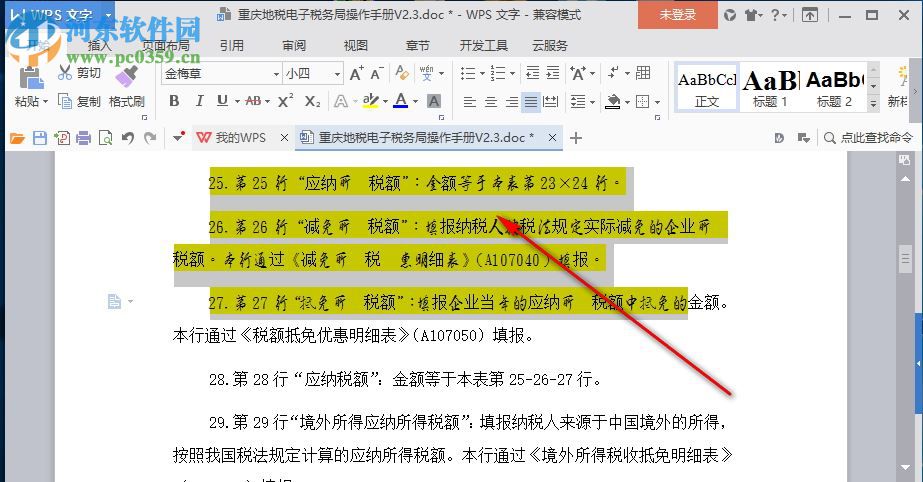Open bullet list style dropdown
This screenshot has height=482, width=923.
tap(482, 74)
